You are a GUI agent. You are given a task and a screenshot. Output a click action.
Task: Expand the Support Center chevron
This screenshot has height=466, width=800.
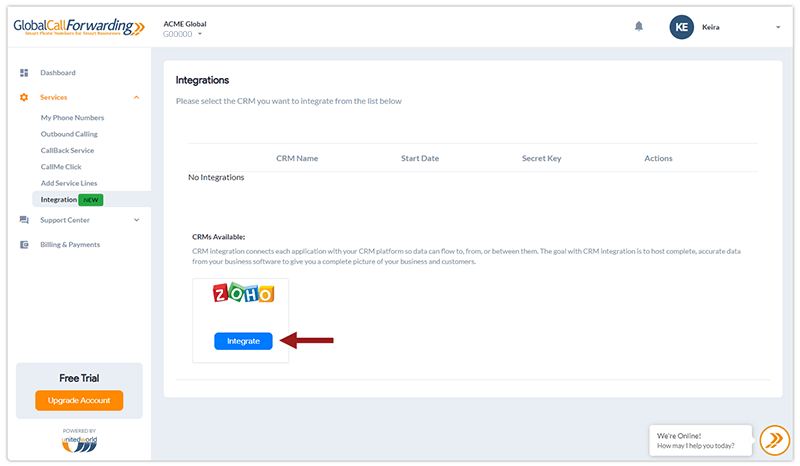[136, 220]
